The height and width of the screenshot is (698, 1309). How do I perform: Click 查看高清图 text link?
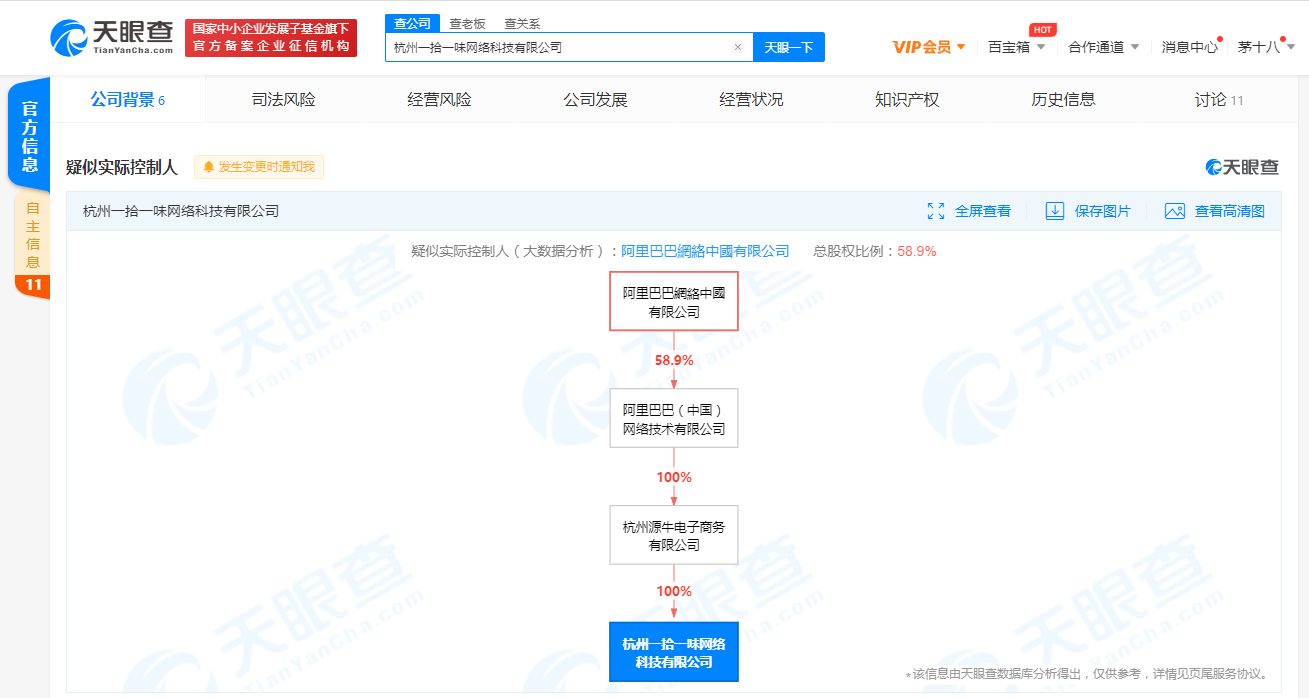[x=1230, y=211]
